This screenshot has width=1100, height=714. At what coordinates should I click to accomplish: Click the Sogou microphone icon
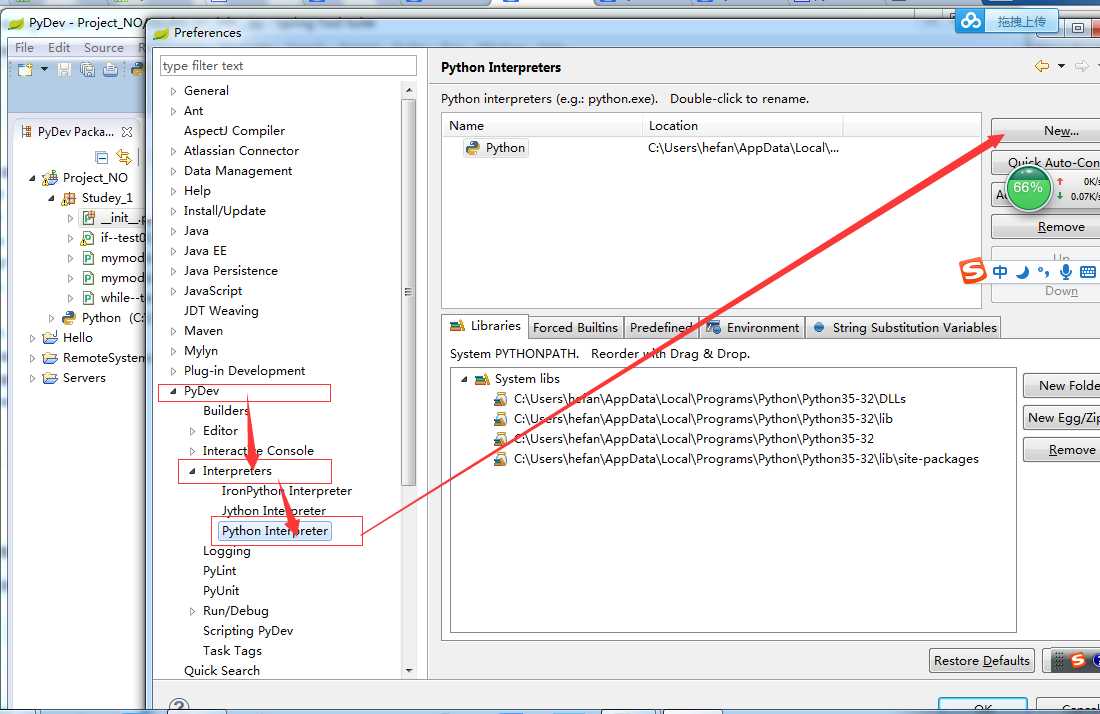[x=1066, y=271]
